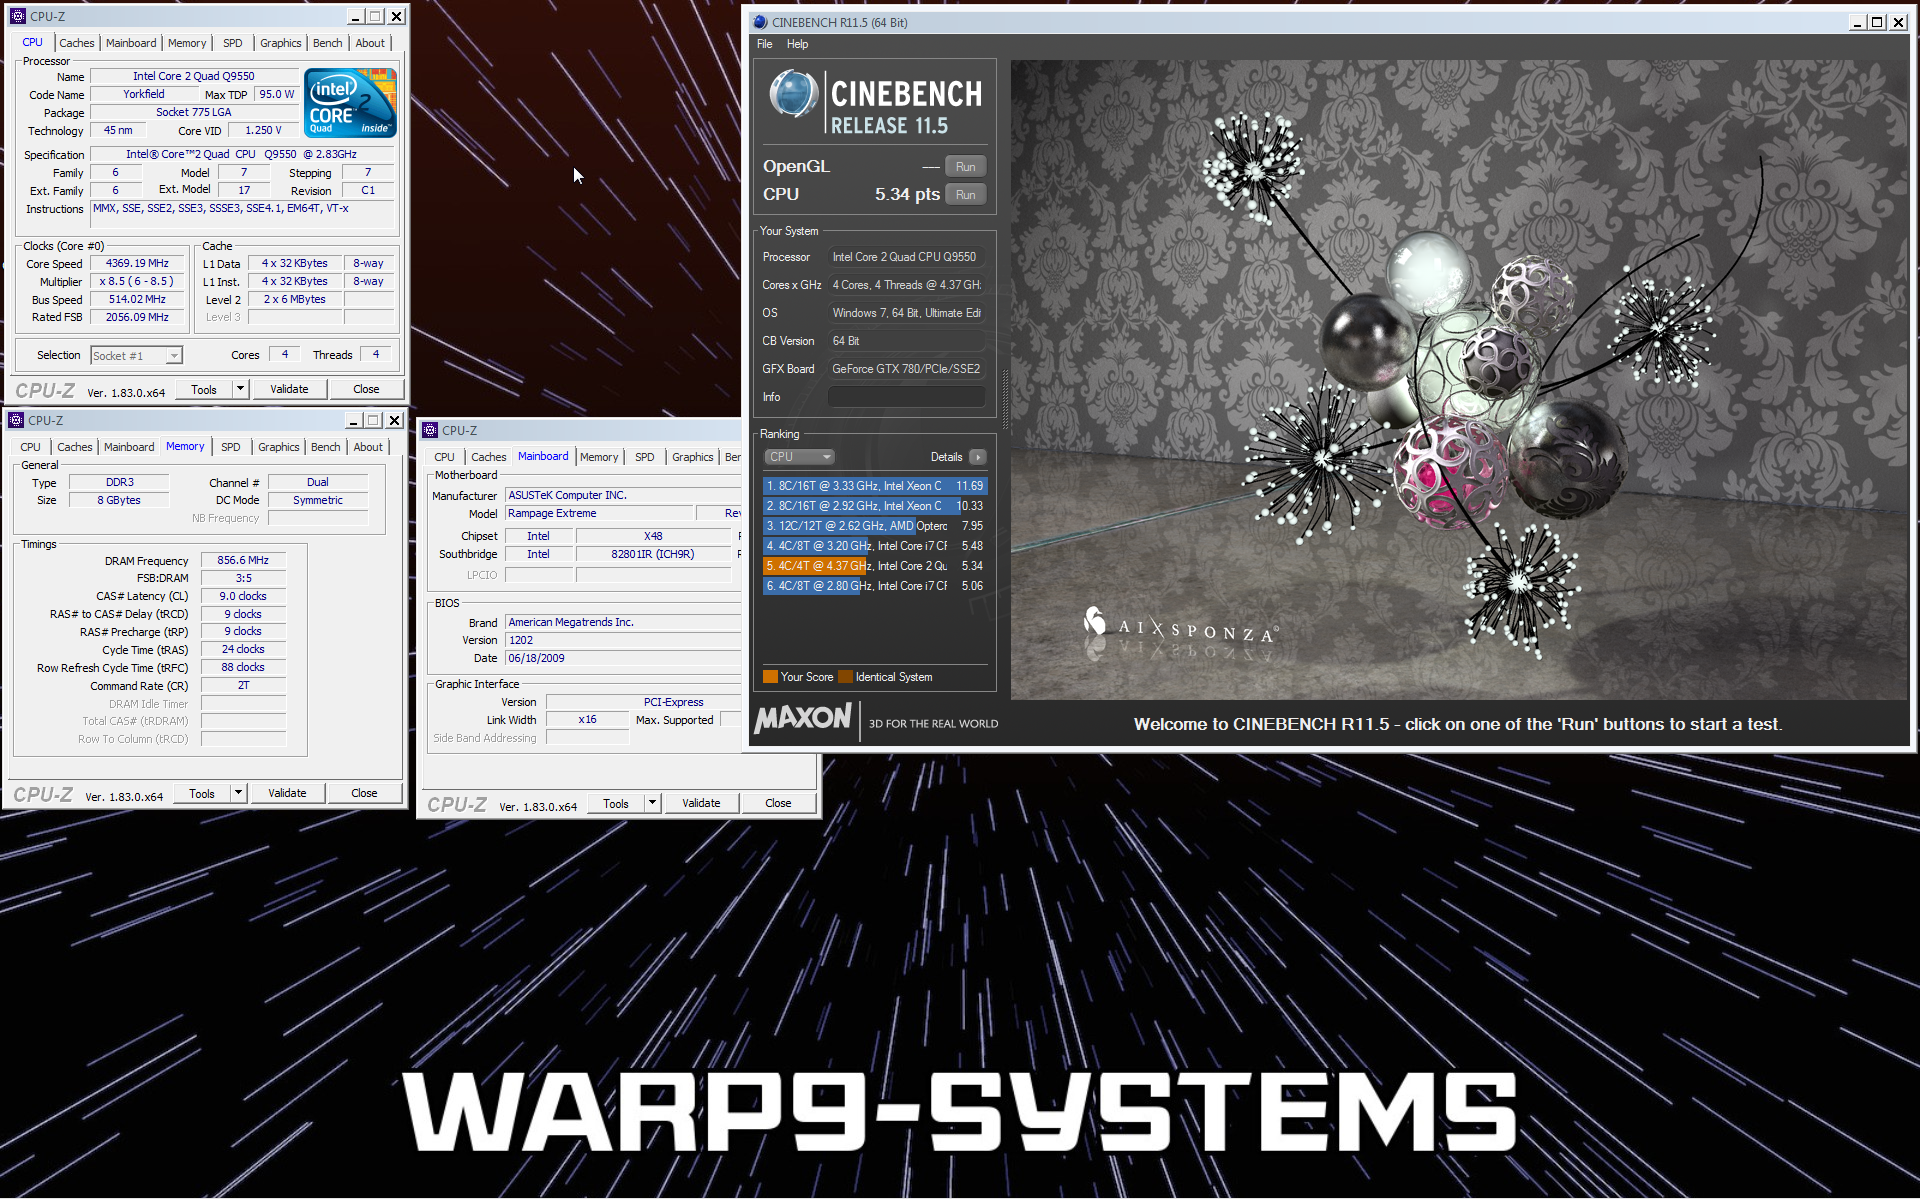Click the DRAM Frequency value 856.6 MHz
The image size is (1920, 1200).
point(243,561)
